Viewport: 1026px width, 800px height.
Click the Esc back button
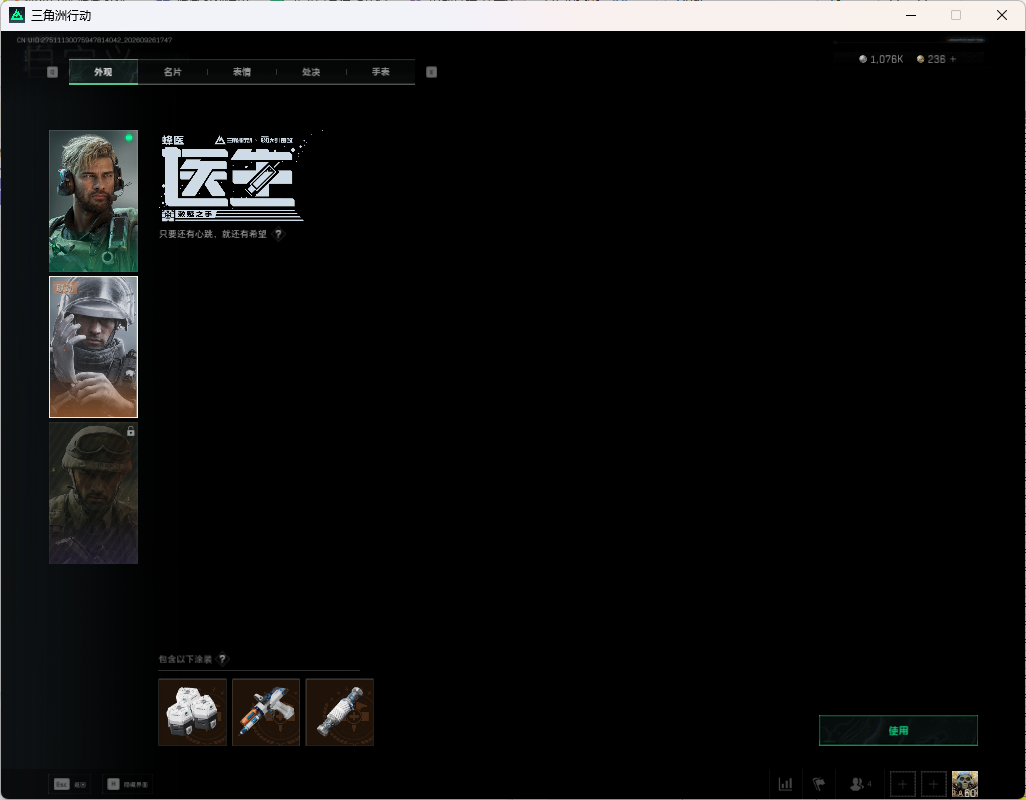click(x=69, y=784)
